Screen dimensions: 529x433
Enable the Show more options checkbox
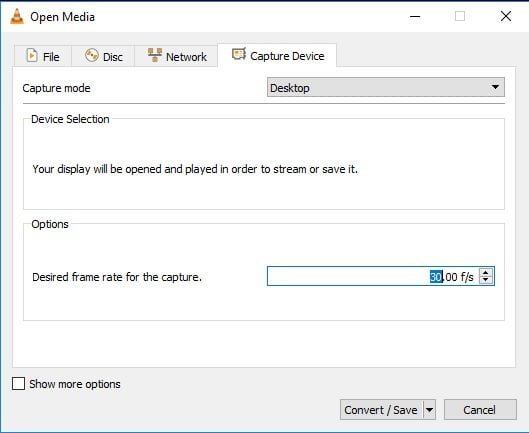pos(18,384)
